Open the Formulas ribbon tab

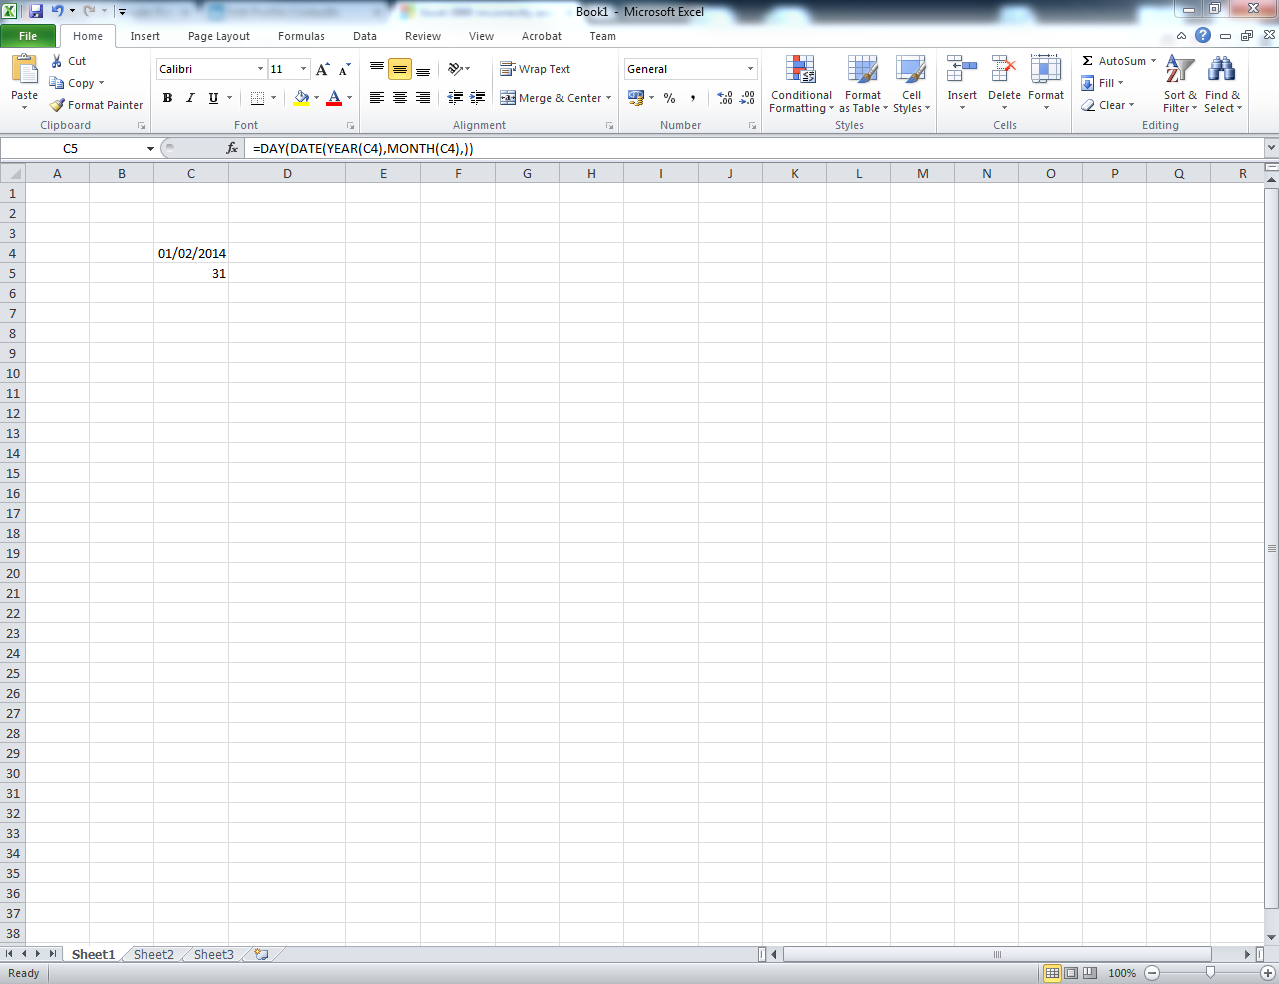(301, 36)
